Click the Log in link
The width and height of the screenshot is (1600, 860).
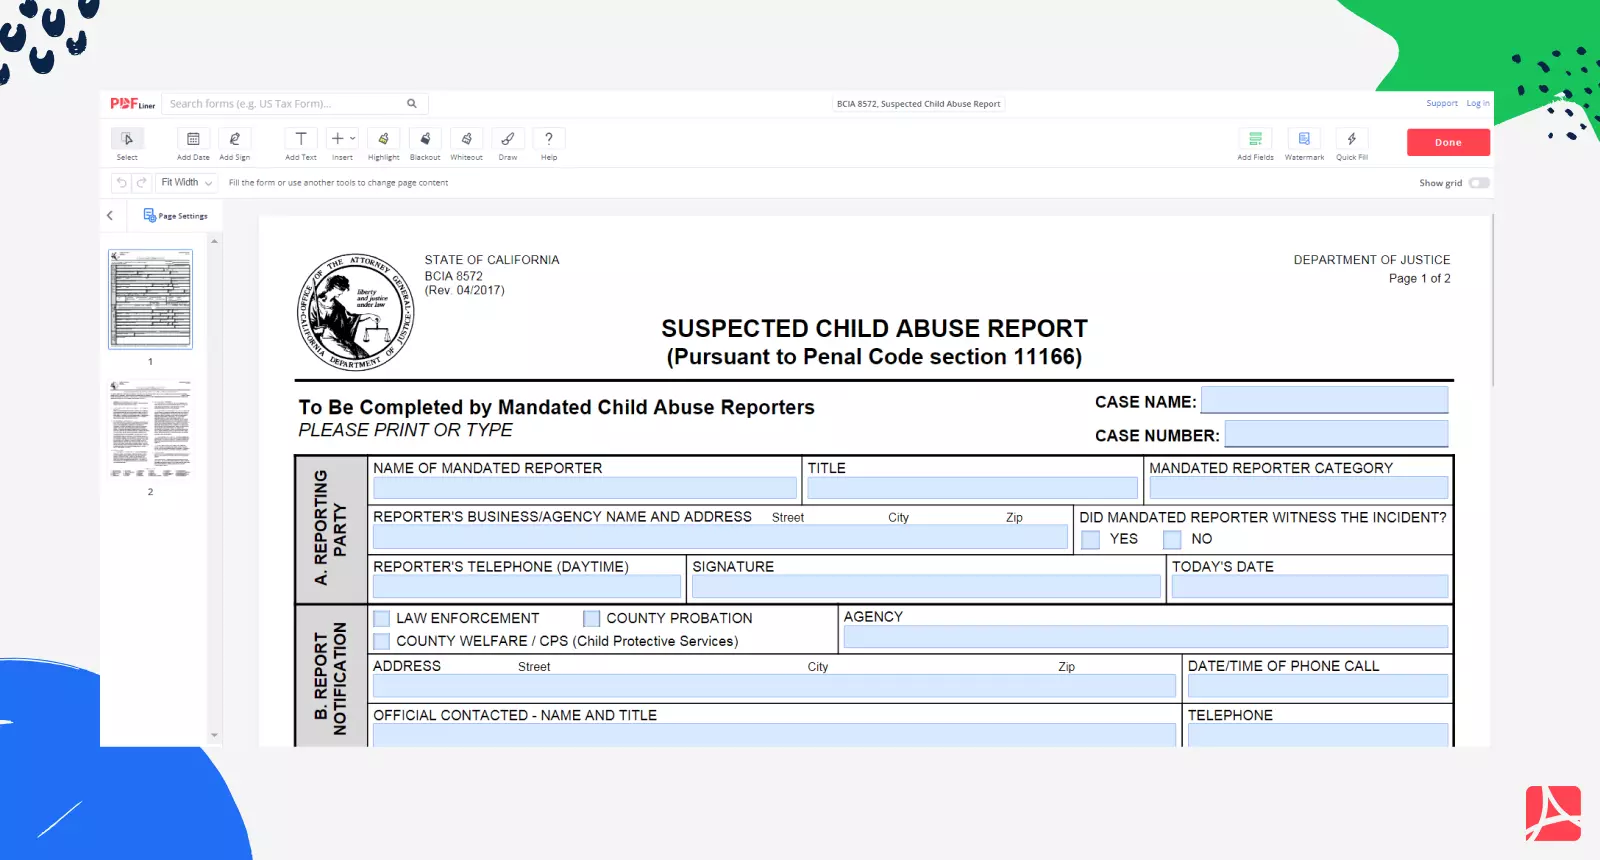point(1478,103)
